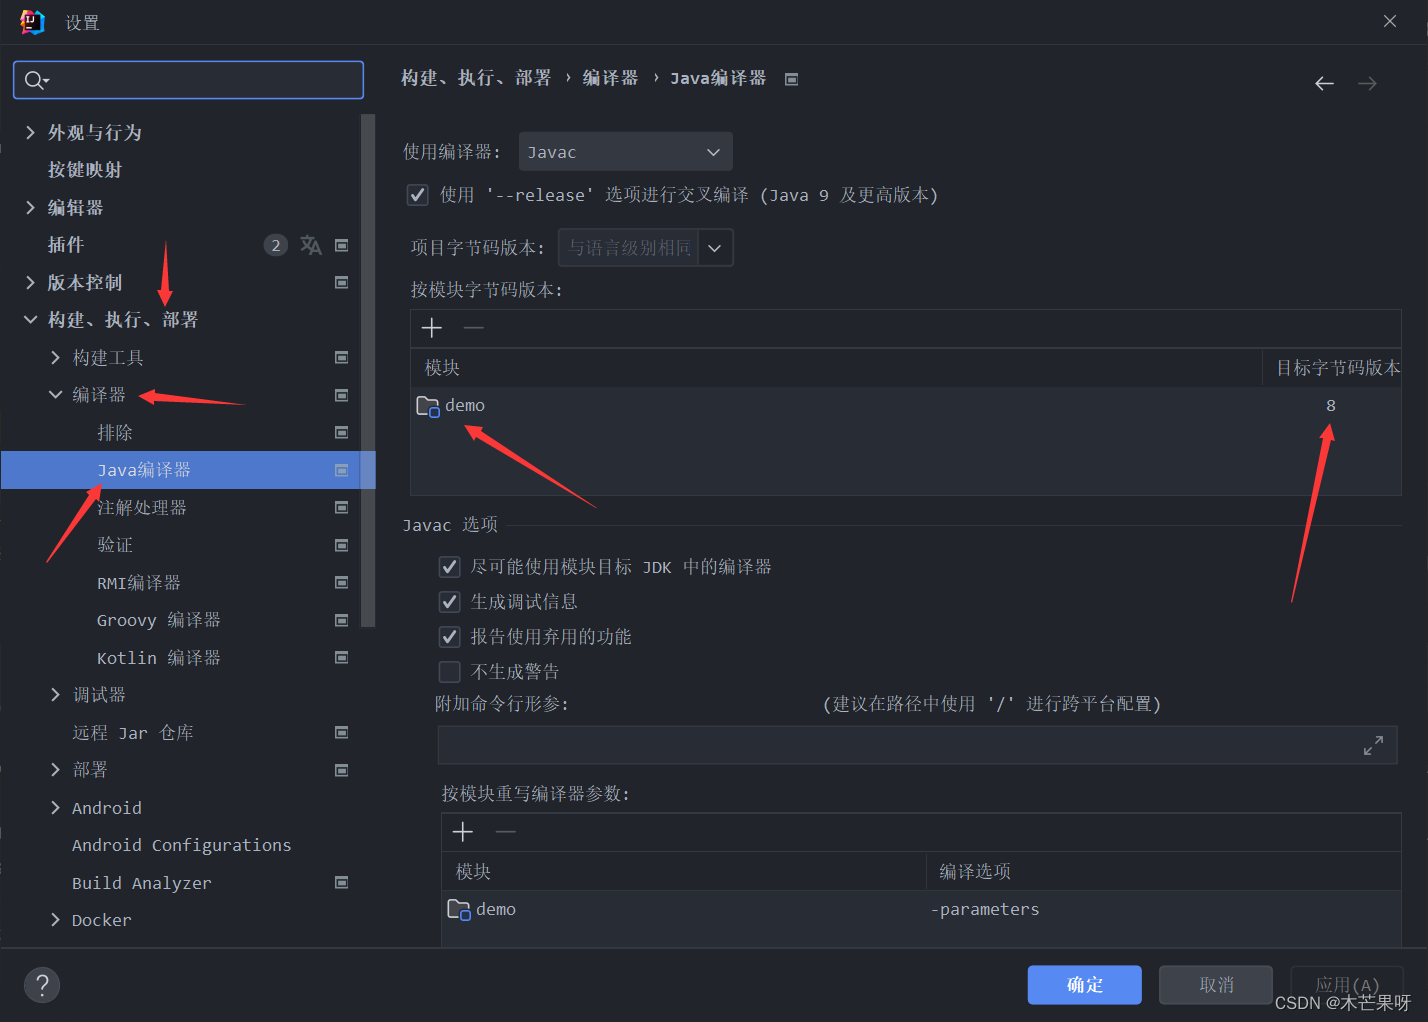The height and width of the screenshot is (1022, 1428).
Task: Click project-level icon in Build Analyzer row
Action: tap(341, 883)
